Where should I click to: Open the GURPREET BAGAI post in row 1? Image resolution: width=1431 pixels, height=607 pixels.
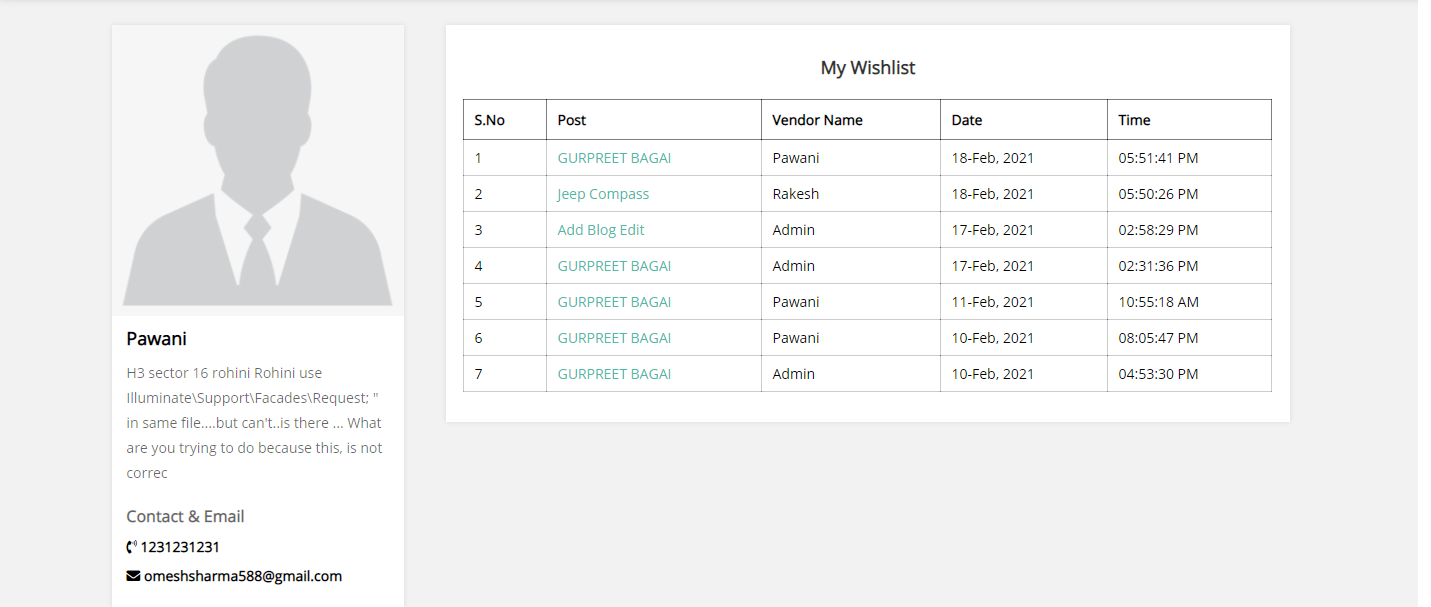coord(614,158)
